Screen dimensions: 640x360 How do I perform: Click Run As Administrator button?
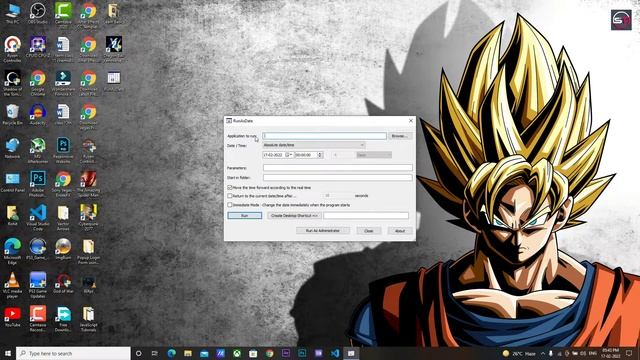(323, 231)
